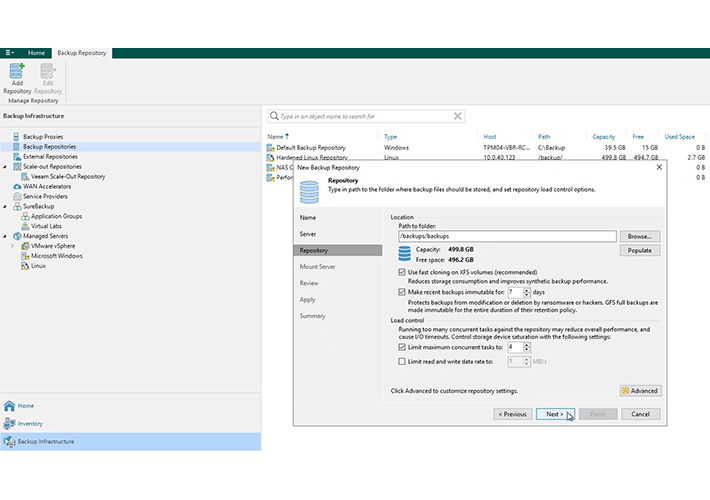Toggle Use fast cloning on XFS checkbox

pos(402,272)
